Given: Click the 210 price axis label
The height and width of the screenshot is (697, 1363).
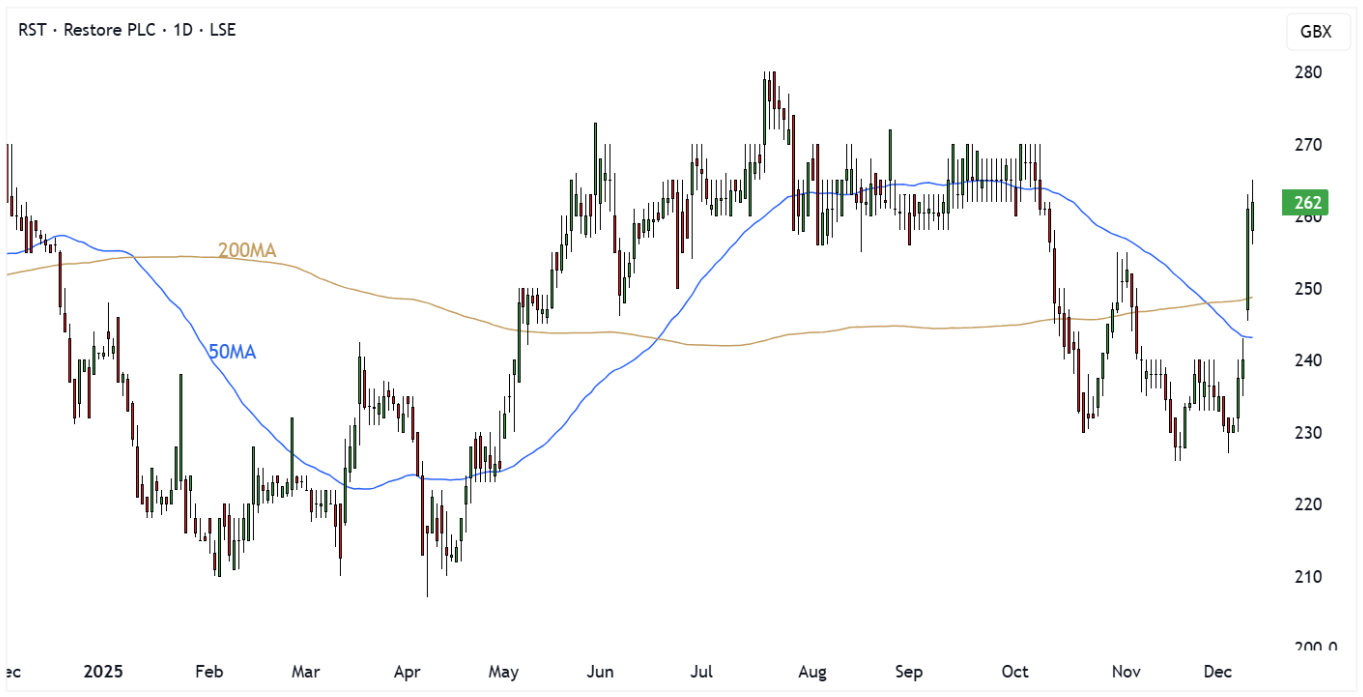Looking at the screenshot, I should coord(1307,577).
